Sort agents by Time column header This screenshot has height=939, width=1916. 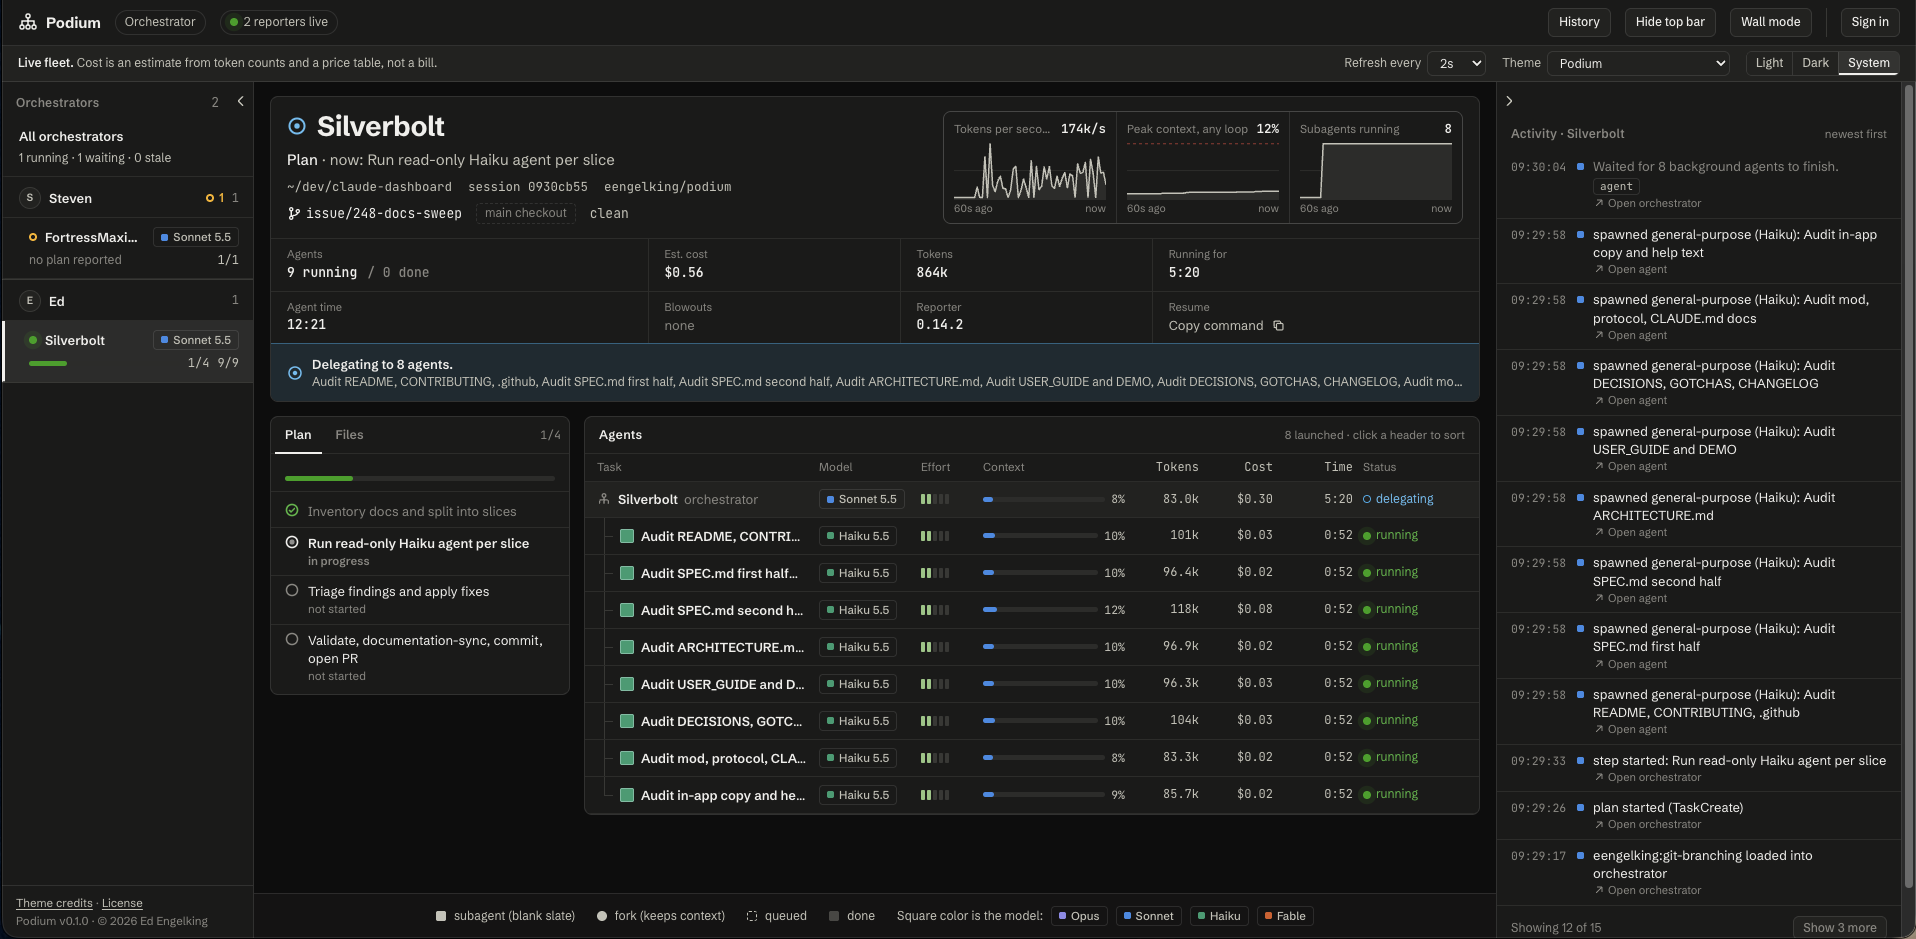[x=1338, y=467]
